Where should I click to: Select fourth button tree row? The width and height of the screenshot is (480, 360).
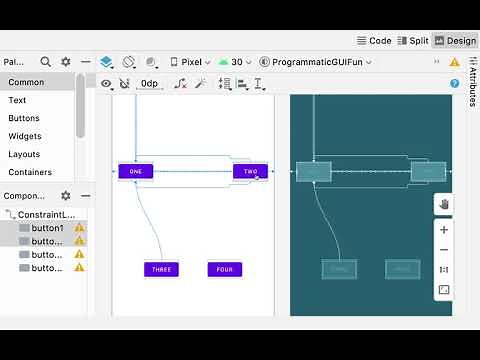pos(44,268)
